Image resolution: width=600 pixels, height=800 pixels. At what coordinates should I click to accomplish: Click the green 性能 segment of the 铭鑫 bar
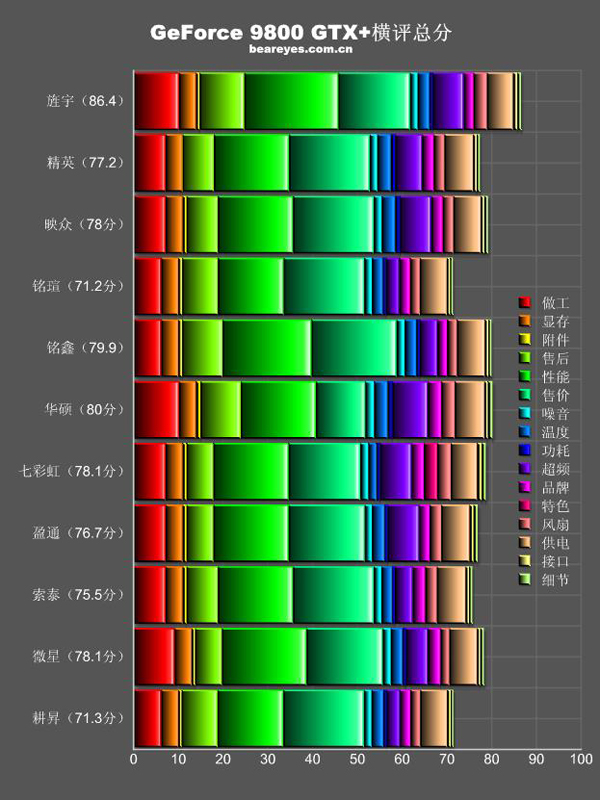[267, 348]
